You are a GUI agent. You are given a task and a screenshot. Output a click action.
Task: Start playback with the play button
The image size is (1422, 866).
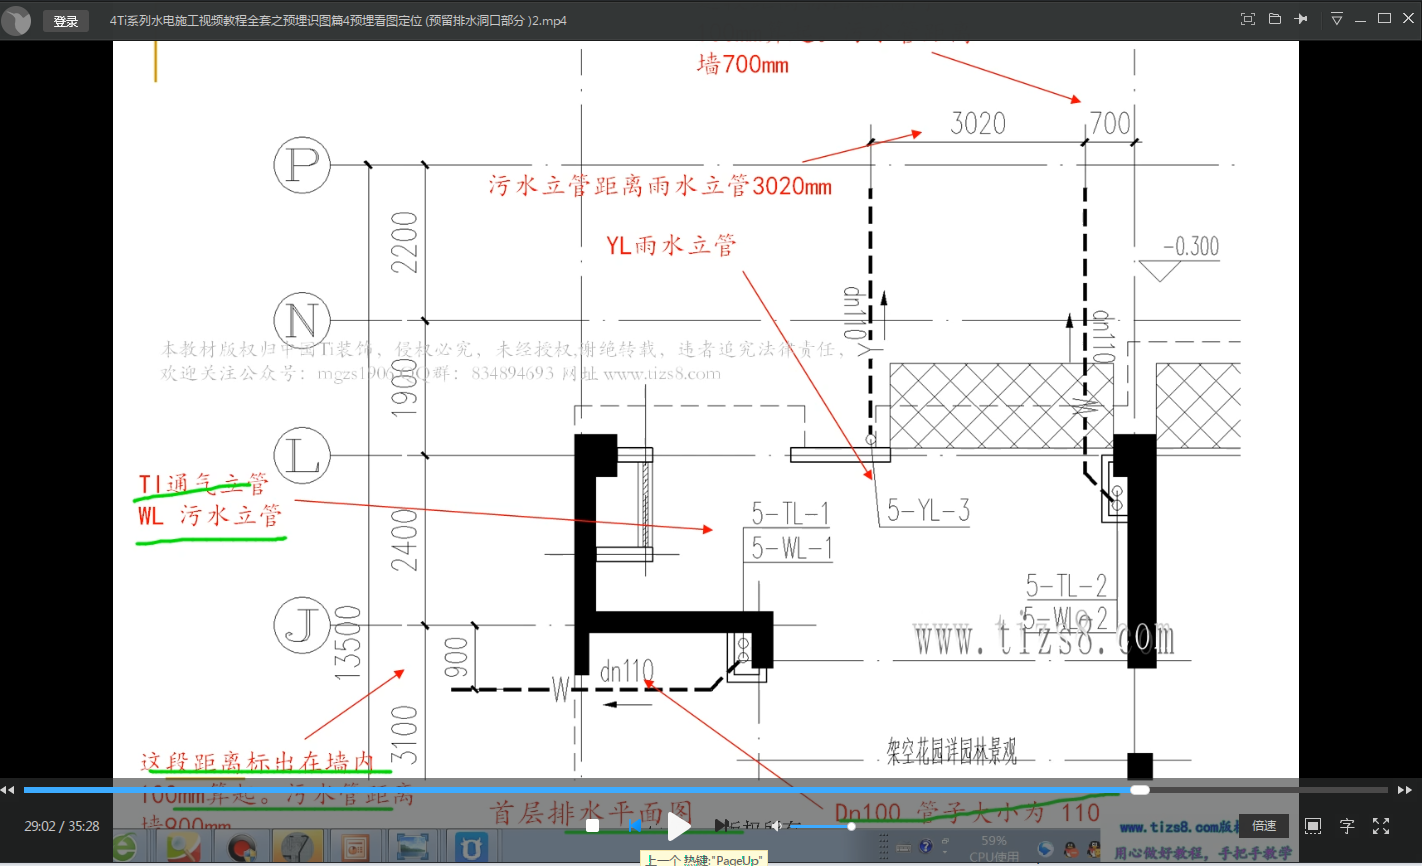point(679,826)
